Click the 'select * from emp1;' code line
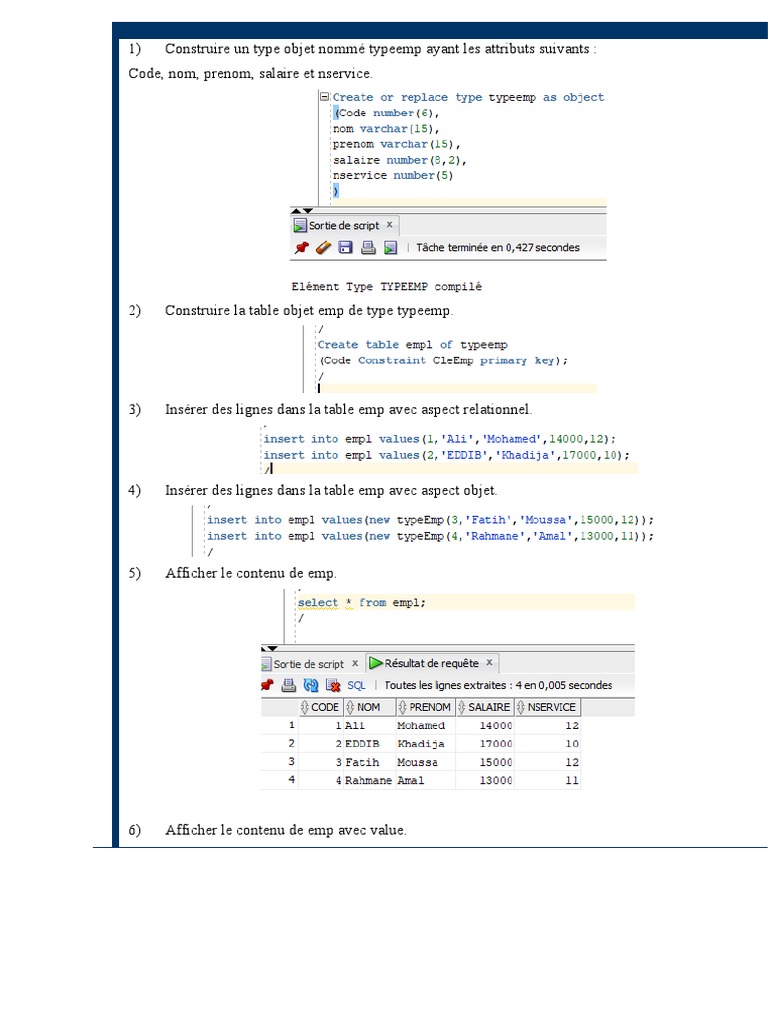 (361, 602)
